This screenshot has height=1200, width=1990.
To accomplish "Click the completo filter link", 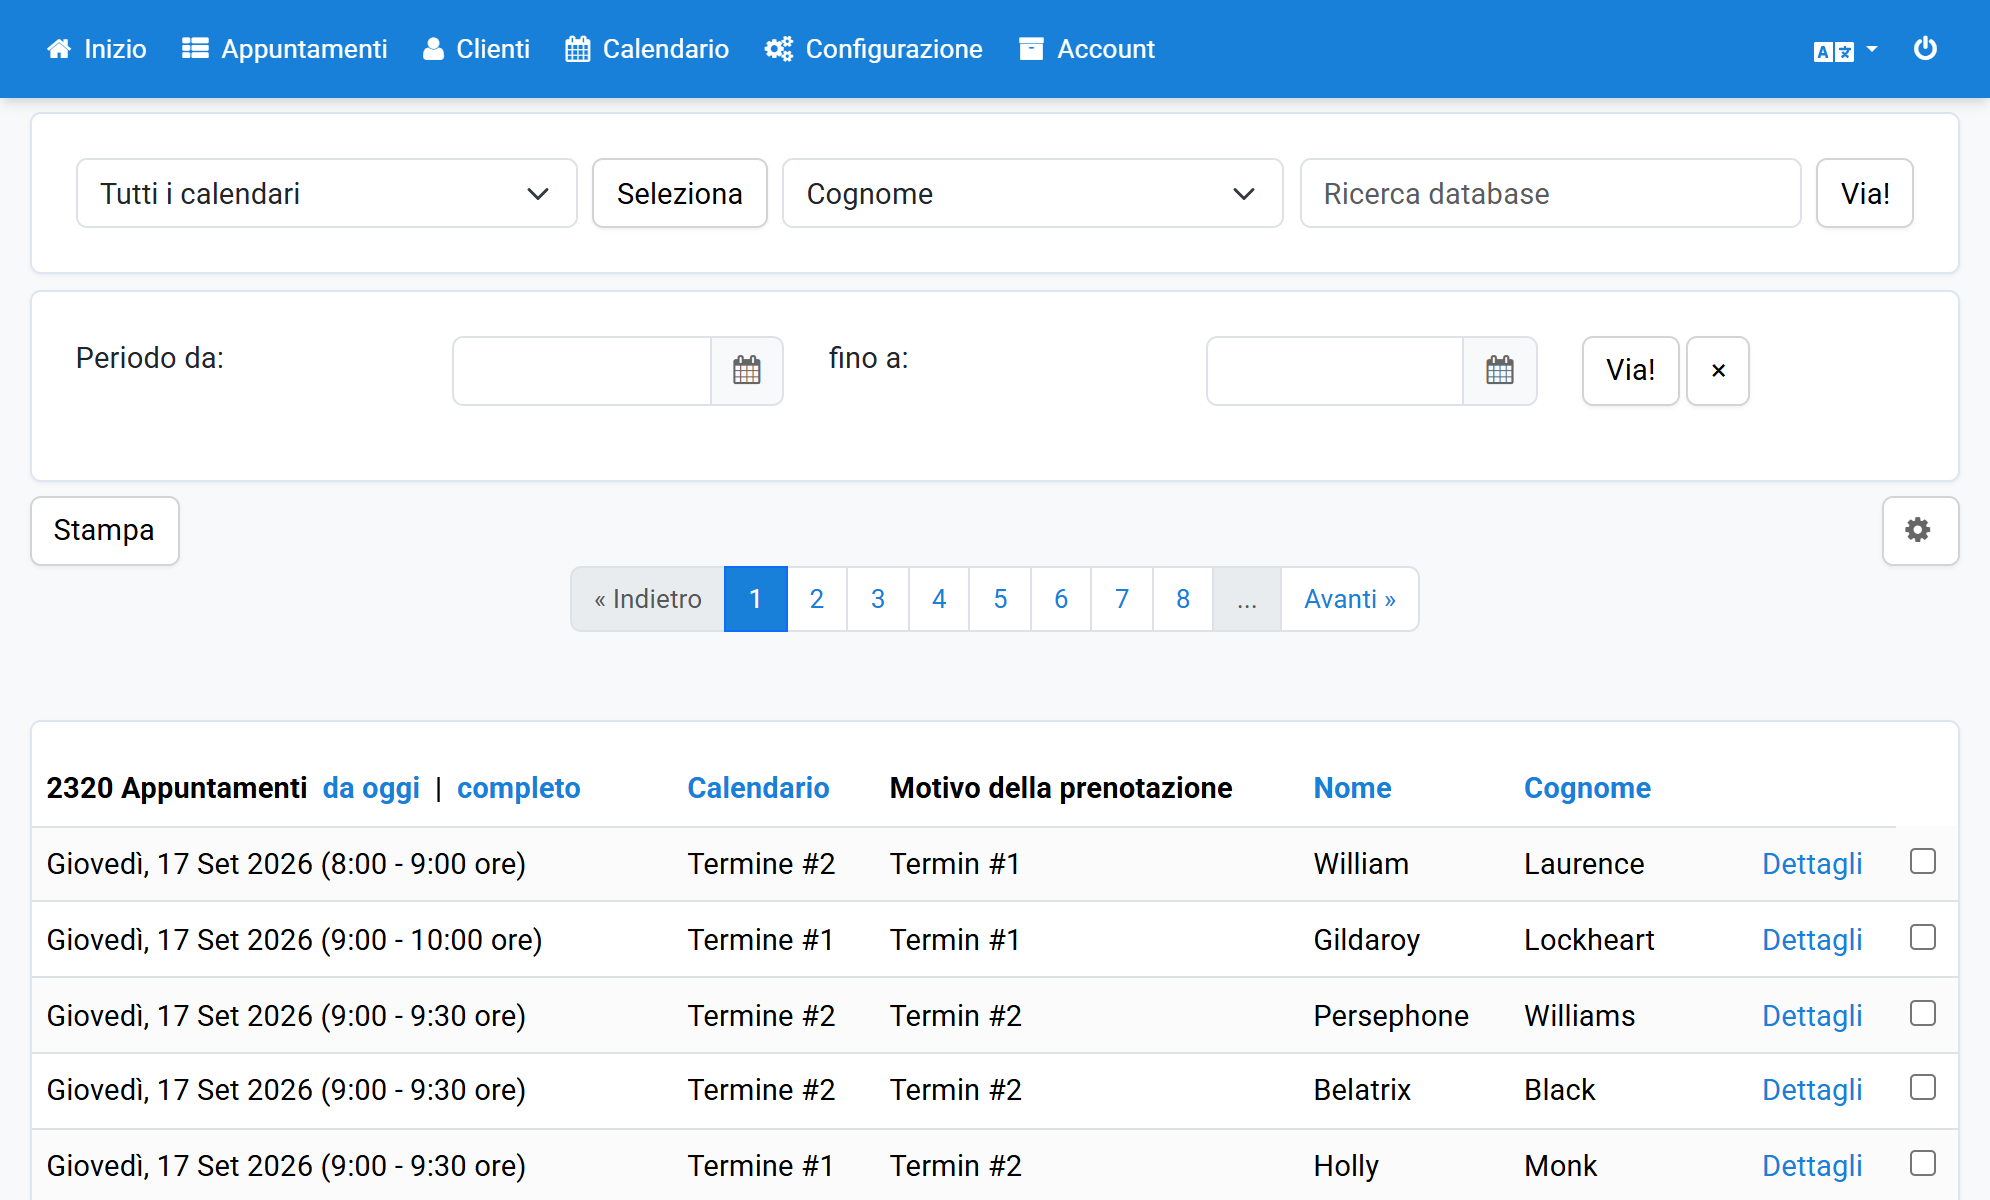I will point(518,788).
